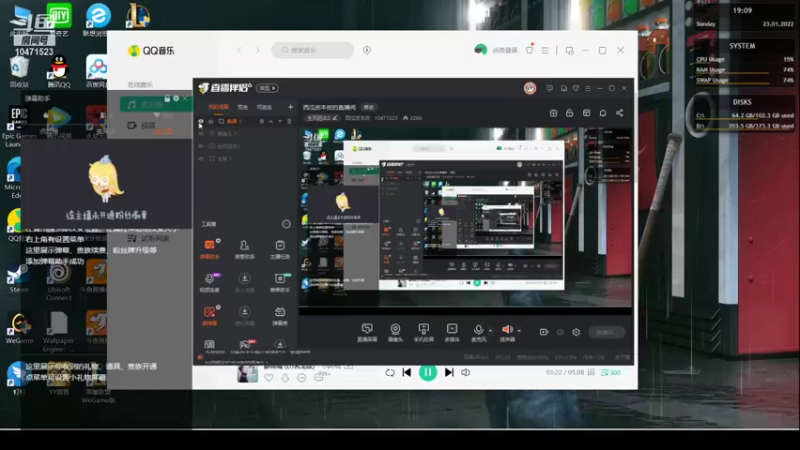The image size is (800, 450).
Task: Click the streamer avatar in the companion title bar
Action: tap(530, 88)
